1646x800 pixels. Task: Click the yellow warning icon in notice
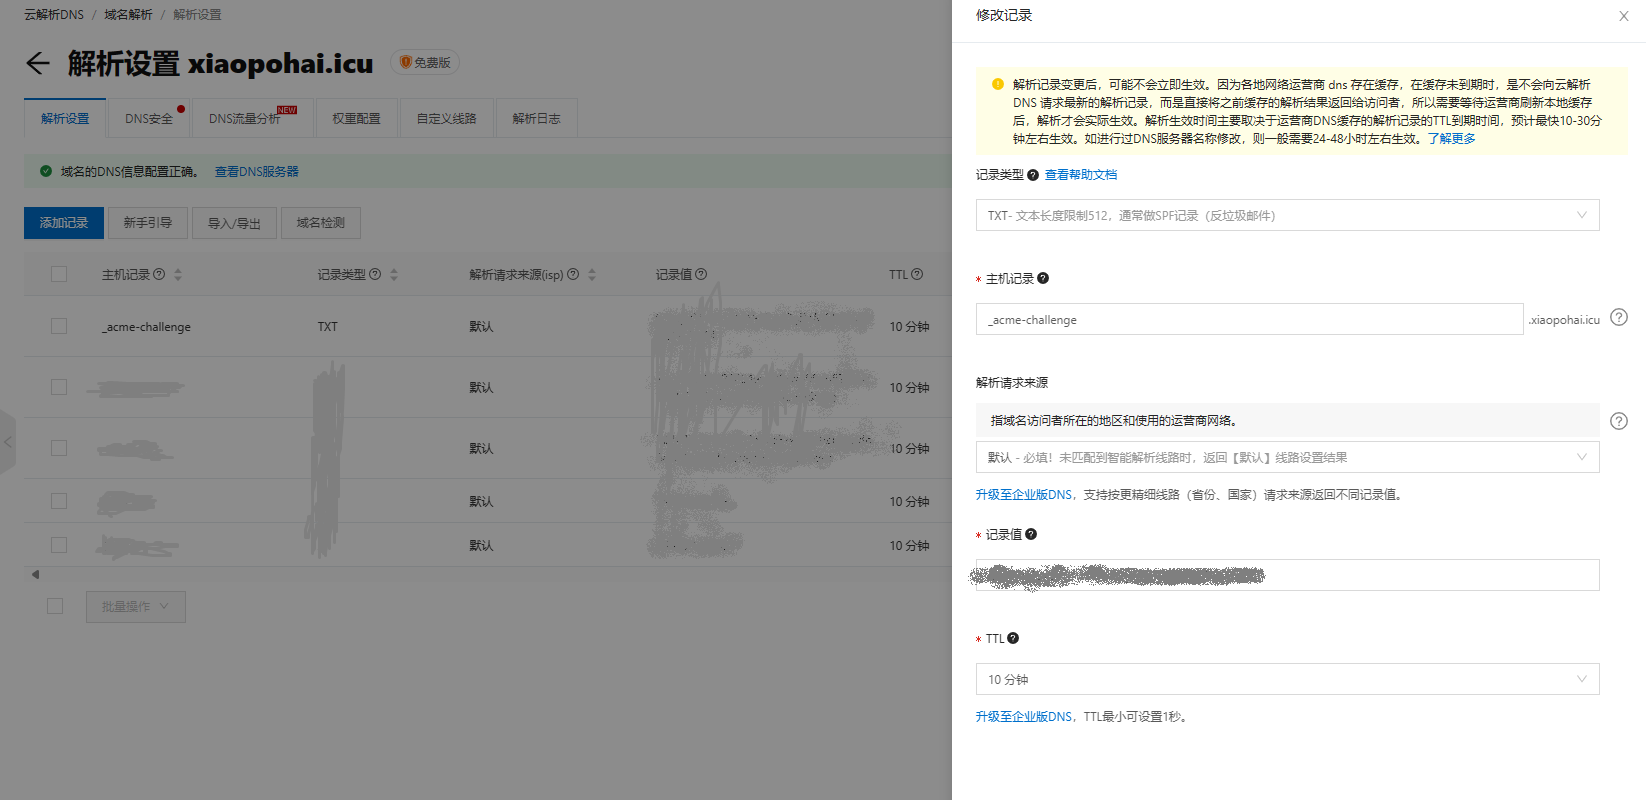[x=997, y=84]
